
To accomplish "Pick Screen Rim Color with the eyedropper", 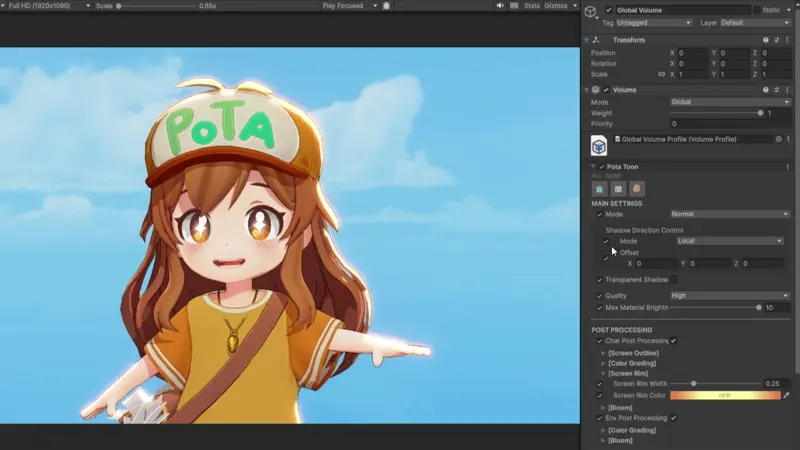I will click(x=786, y=395).
